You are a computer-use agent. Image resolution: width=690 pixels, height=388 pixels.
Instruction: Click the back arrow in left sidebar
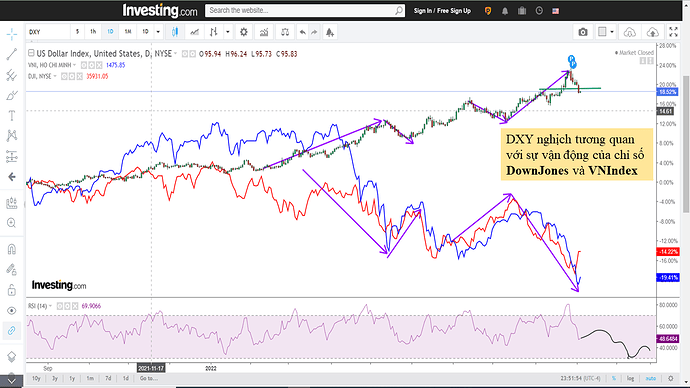12,177
